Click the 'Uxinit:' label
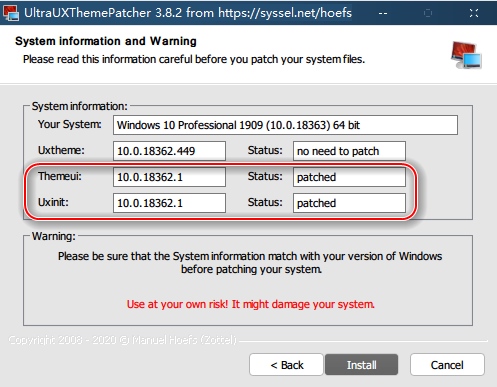497x387 pixels. [53, 202]
